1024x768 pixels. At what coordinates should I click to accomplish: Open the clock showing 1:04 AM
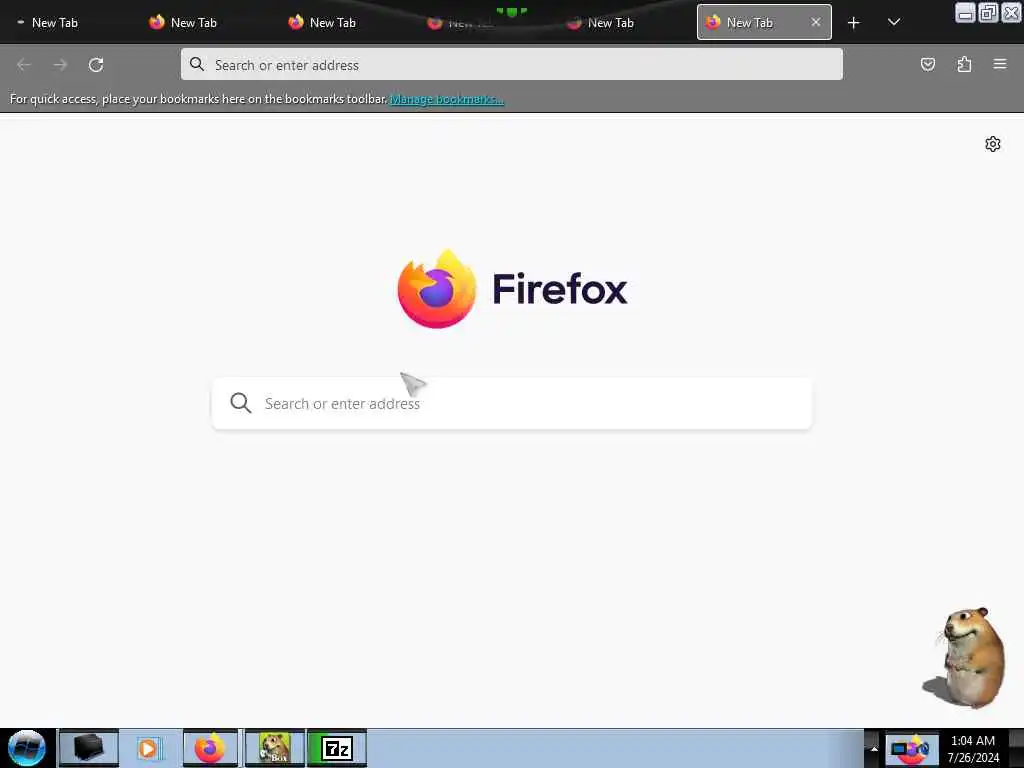tap(973, 748)
